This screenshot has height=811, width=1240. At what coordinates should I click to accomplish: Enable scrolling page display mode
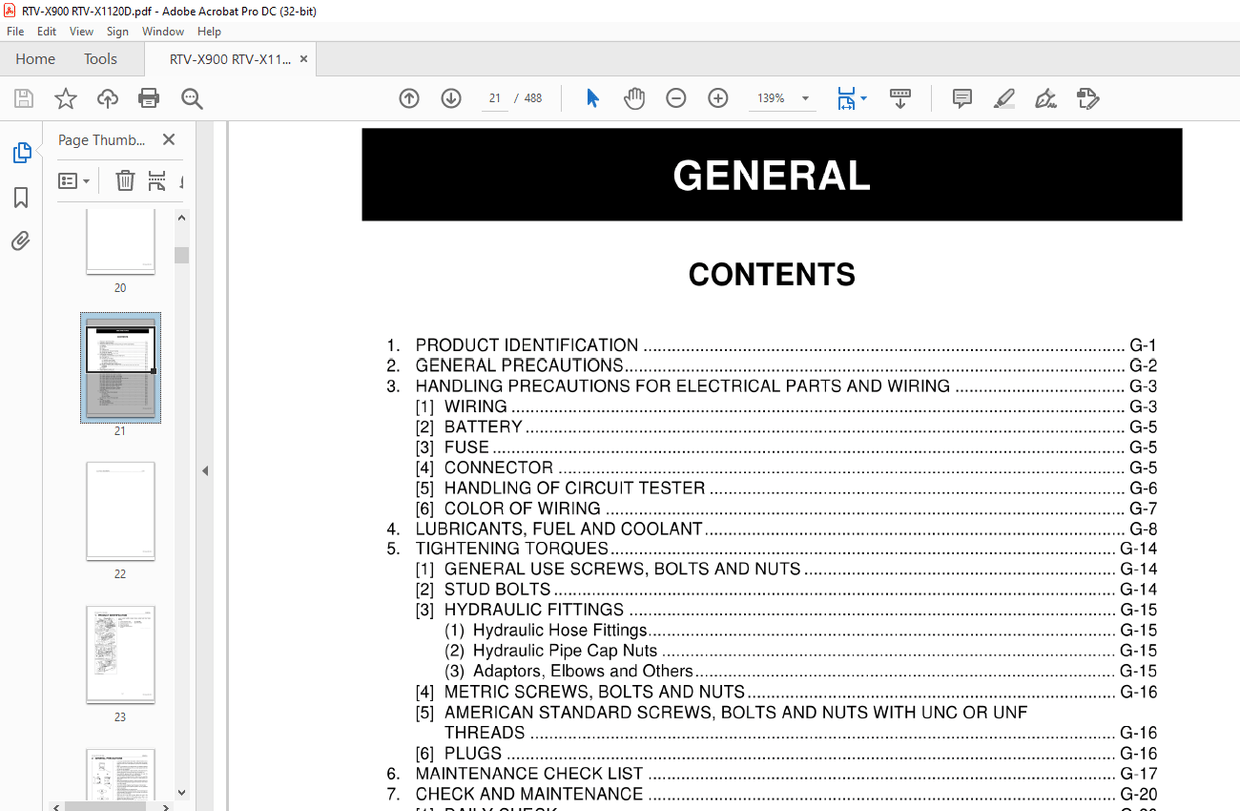(900, 98)
